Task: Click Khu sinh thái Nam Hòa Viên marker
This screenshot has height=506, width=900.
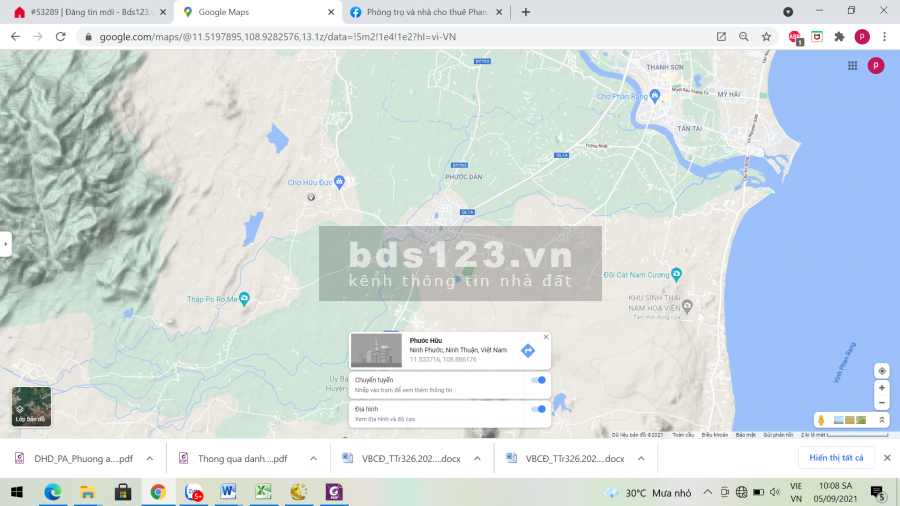Action: click(687, 305)
